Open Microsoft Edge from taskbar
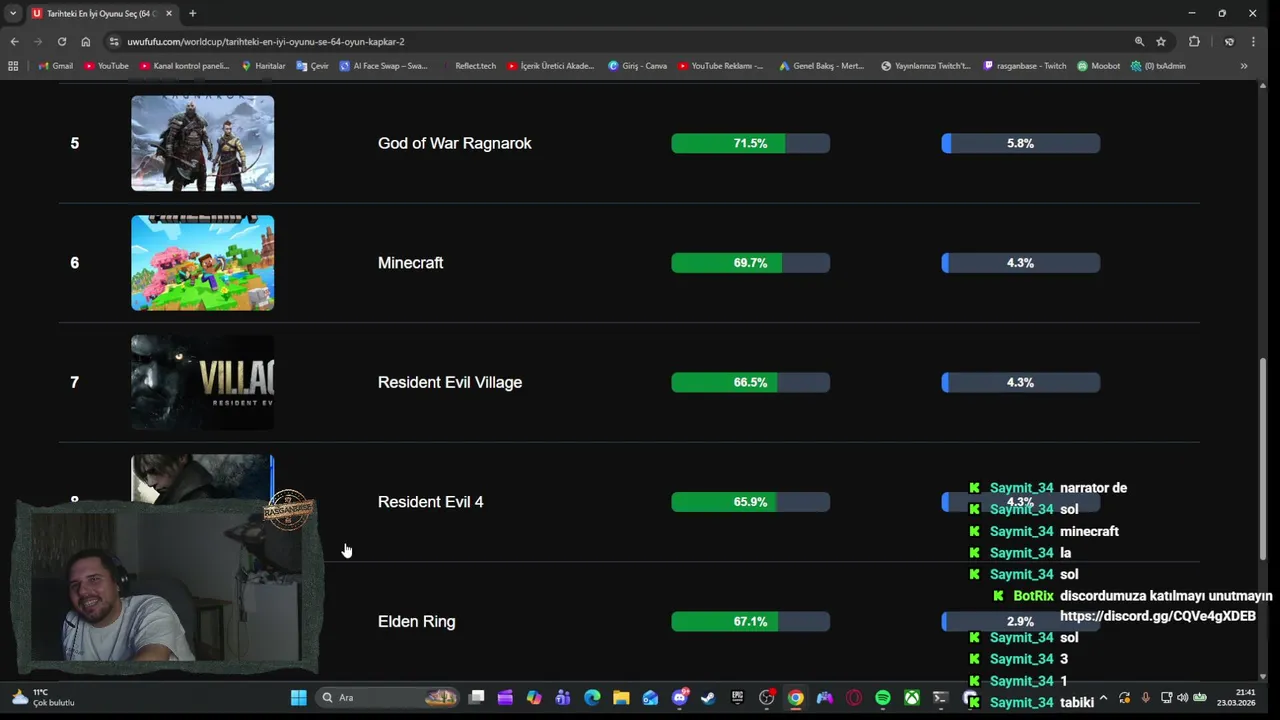 (592, 697)
